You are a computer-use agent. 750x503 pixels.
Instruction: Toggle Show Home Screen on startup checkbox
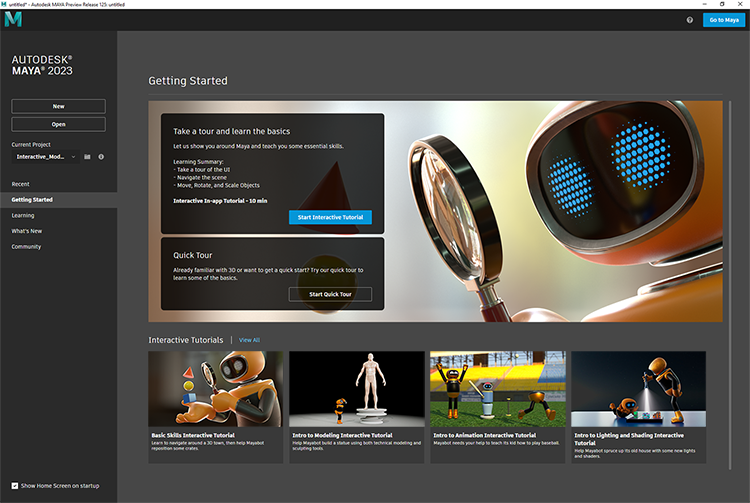pyautogui.click(x=15, y=486)
